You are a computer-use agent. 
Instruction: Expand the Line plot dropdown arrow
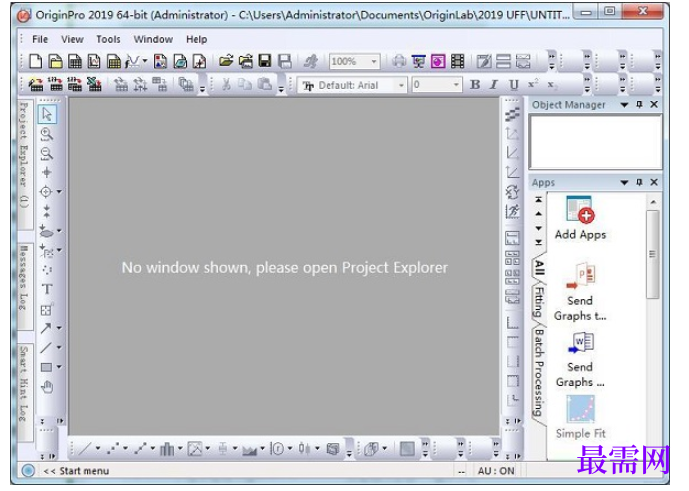[98, 449]
